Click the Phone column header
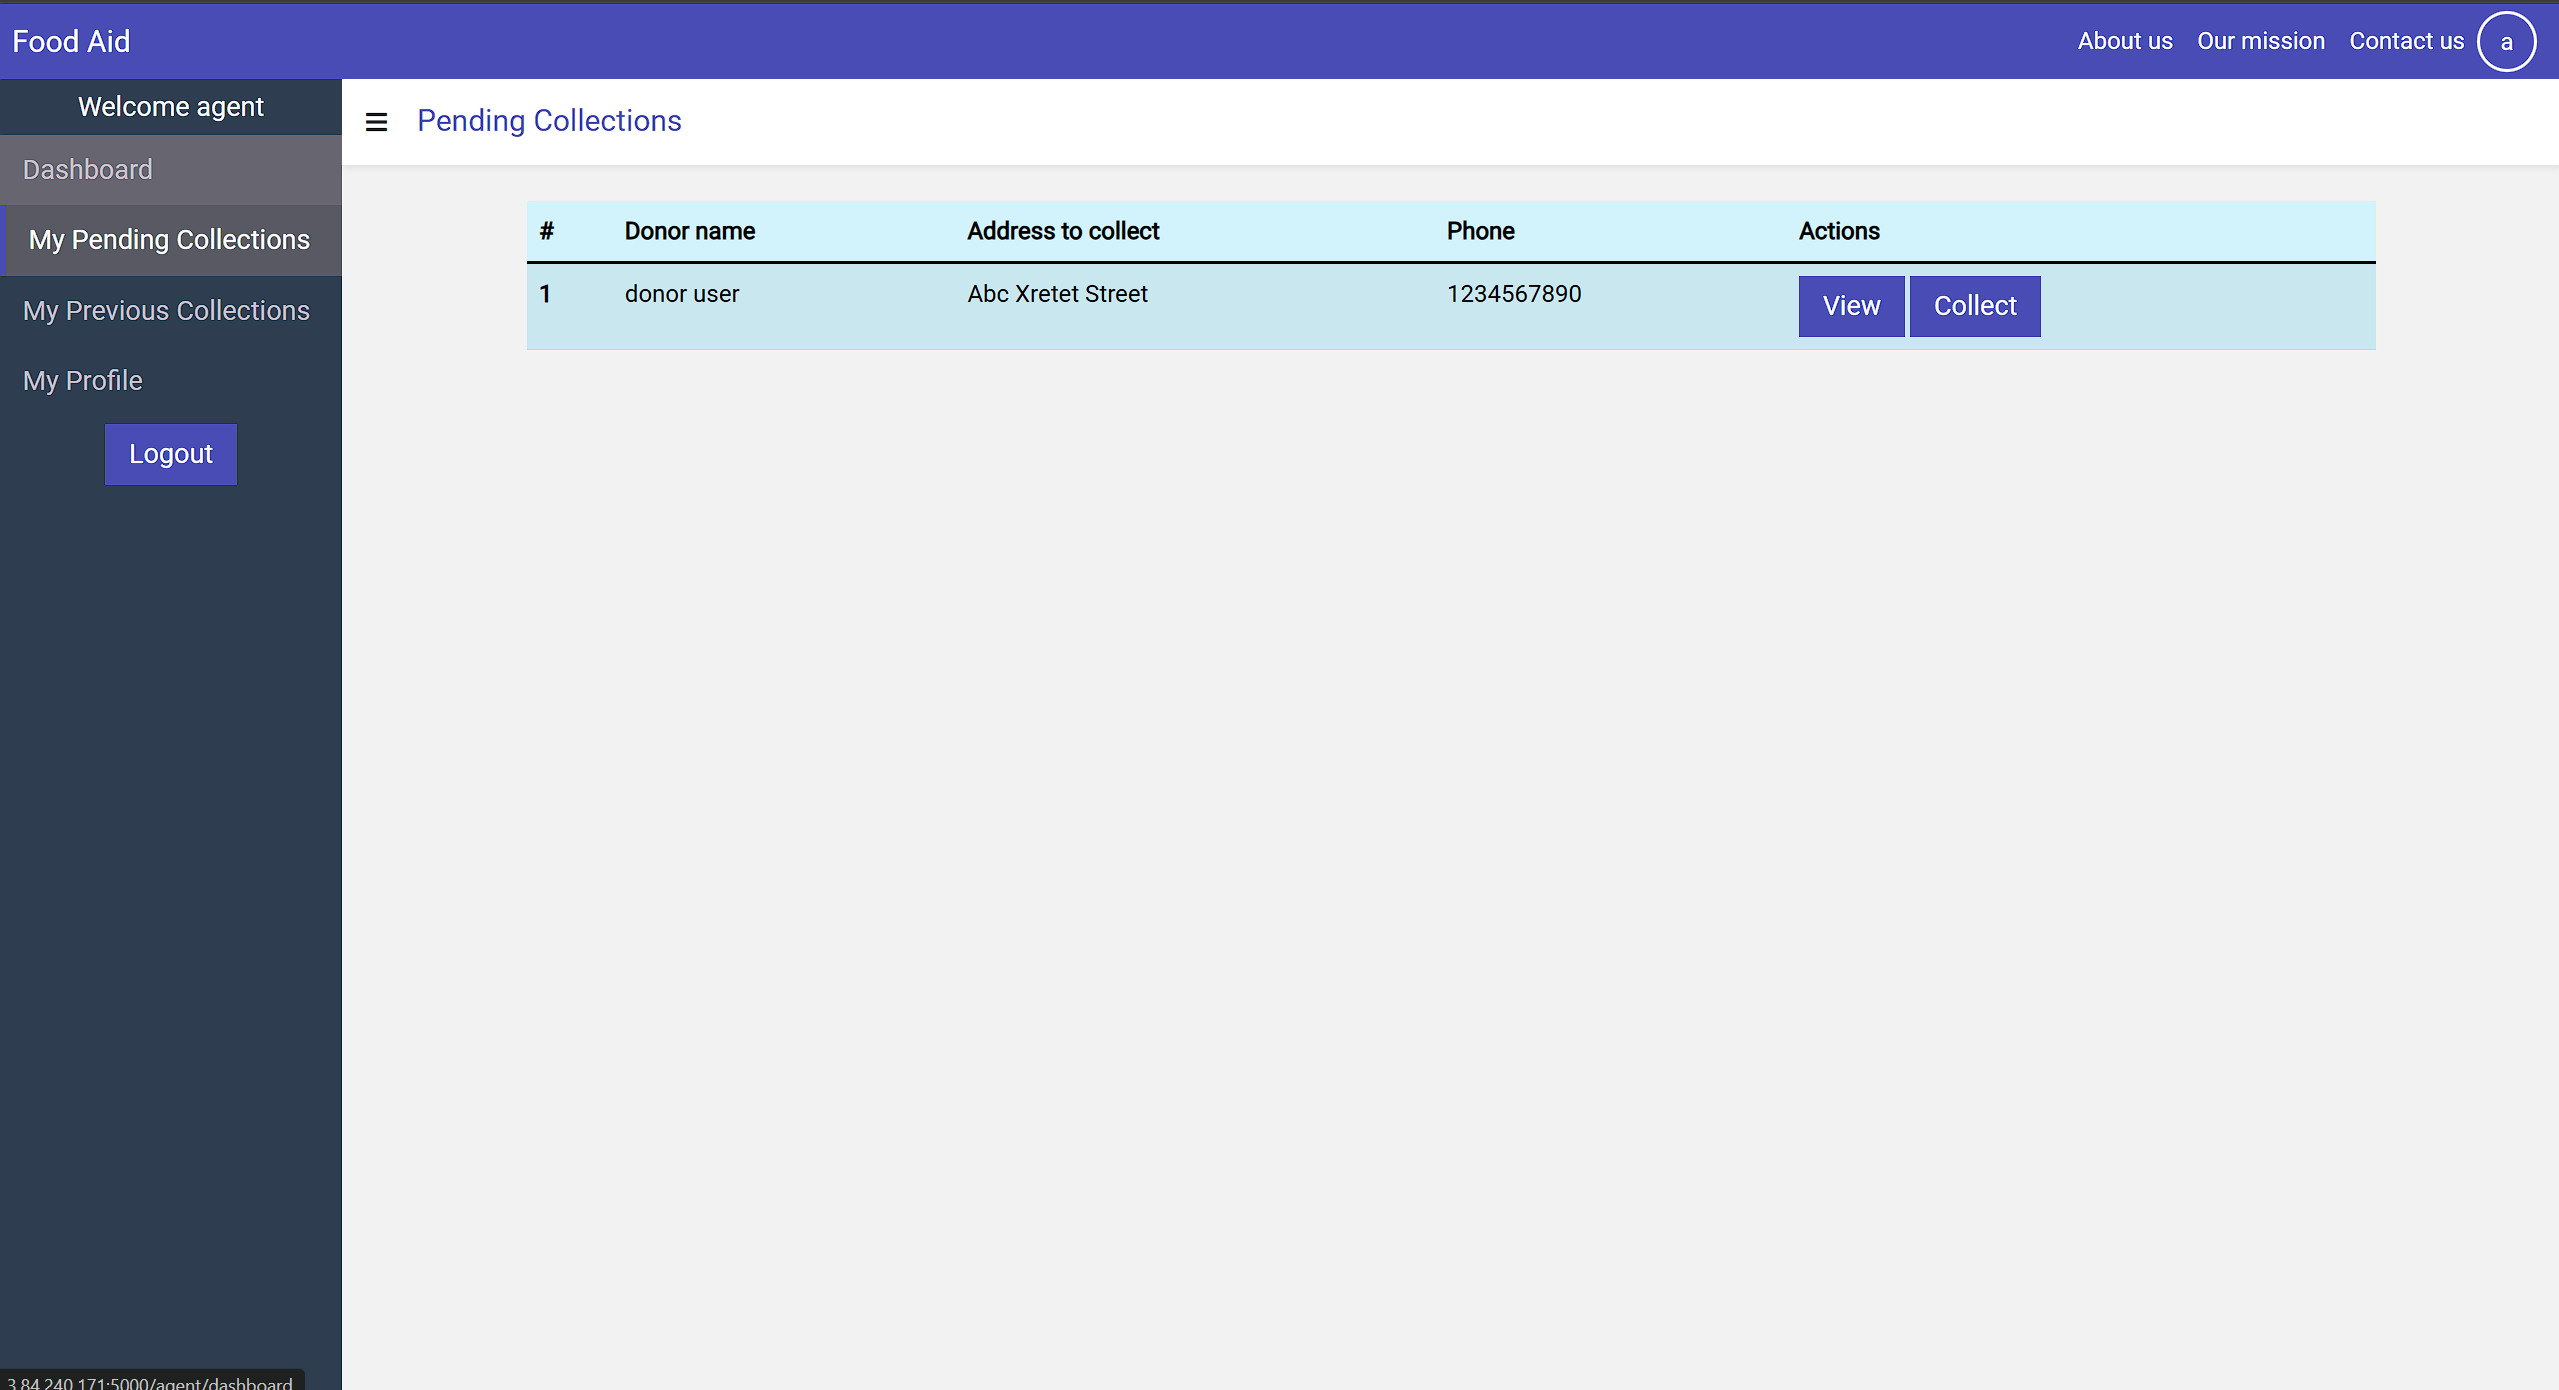The height and width of the screenshot is (1390, 2559). click(x=1480, y=231)
